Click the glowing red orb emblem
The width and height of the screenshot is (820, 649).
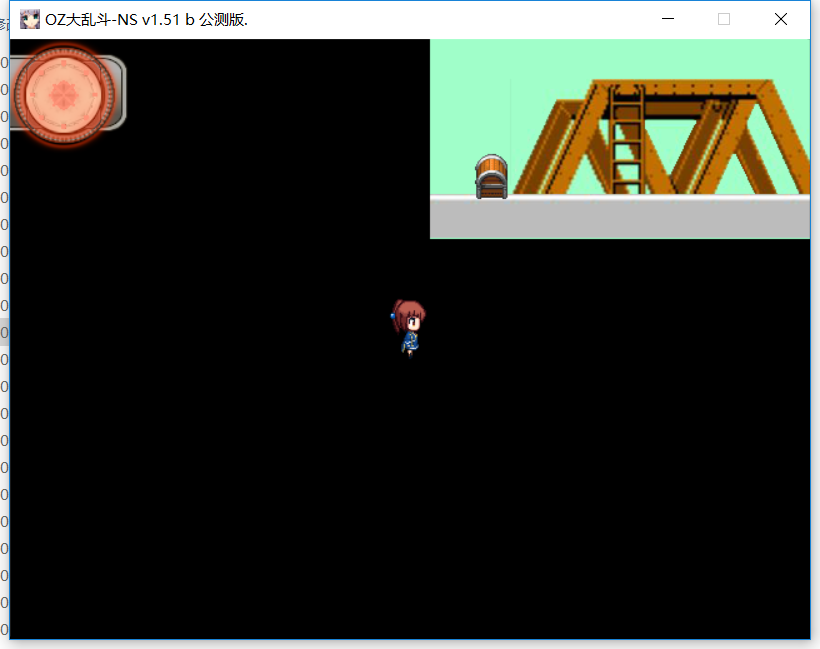pos(64,94)
